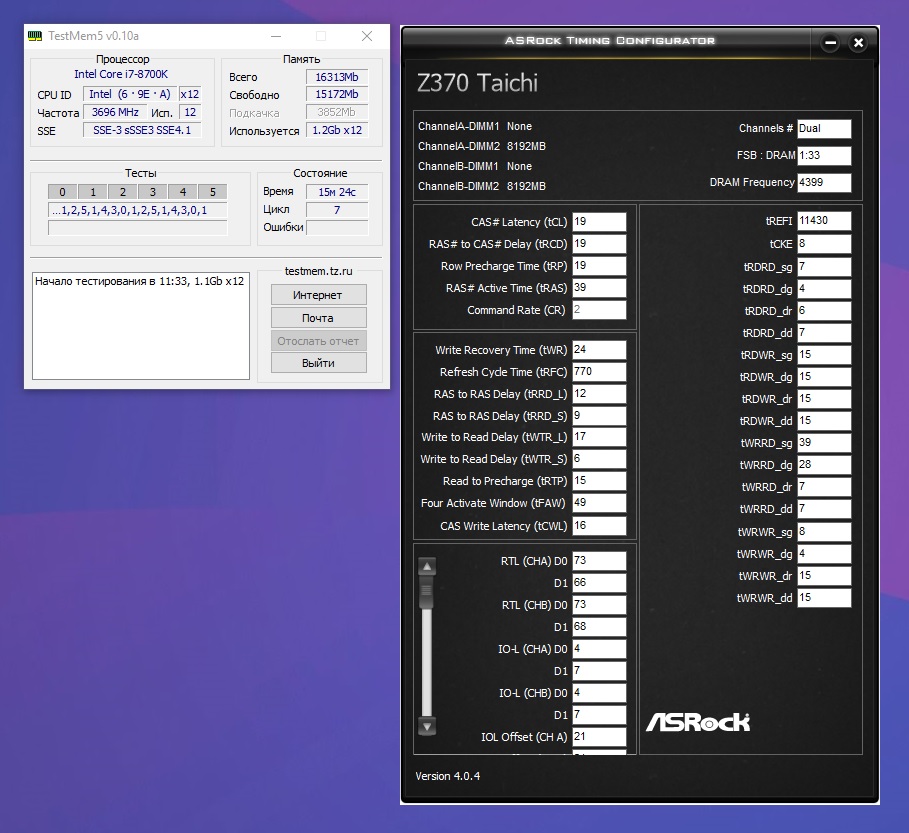
Task: Click the RAS# Active Time (tRAS) field
Action: pyautogui.click(x=599, y=288)
